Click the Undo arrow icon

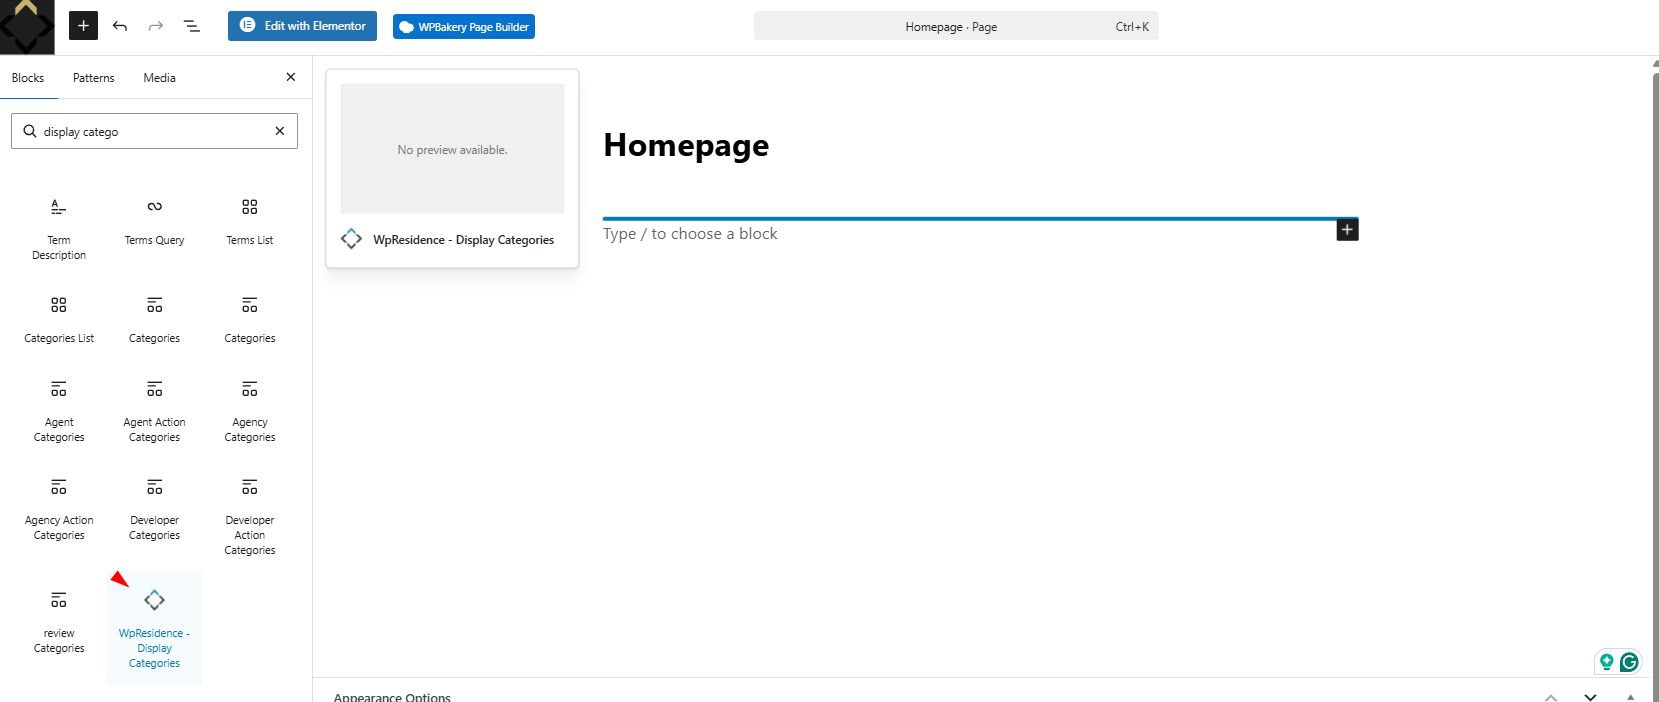point(120,26)
